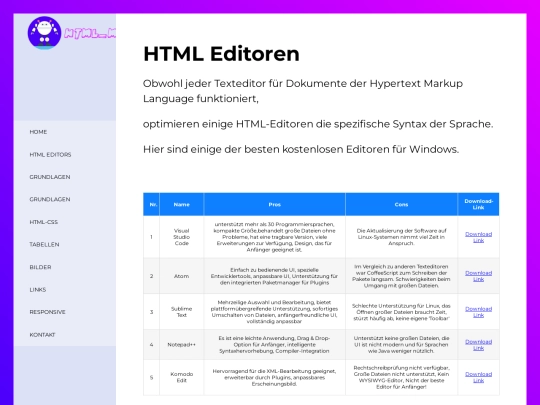Go to HTML EDITORS page

point(50,155)
